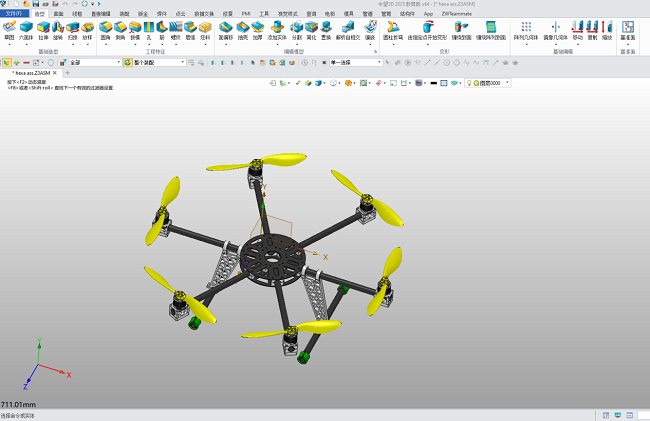The image size is (650, 421).
Task: Open the ZWTeammate ribbon tab
Action: coord(456,14)
